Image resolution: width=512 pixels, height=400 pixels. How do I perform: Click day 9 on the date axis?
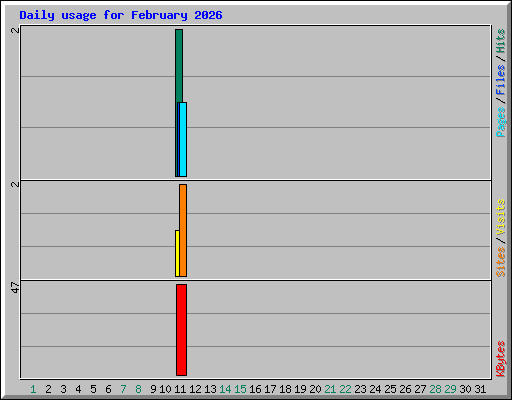[x=153, y=389]
